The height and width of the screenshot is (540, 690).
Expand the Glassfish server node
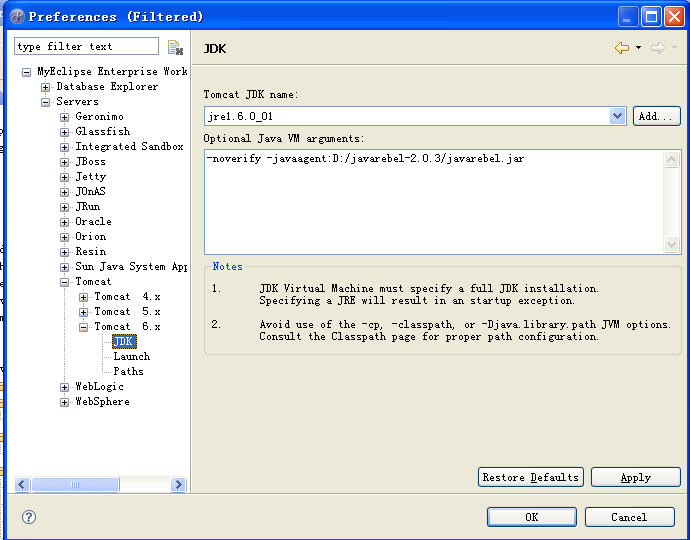[64, 132]
